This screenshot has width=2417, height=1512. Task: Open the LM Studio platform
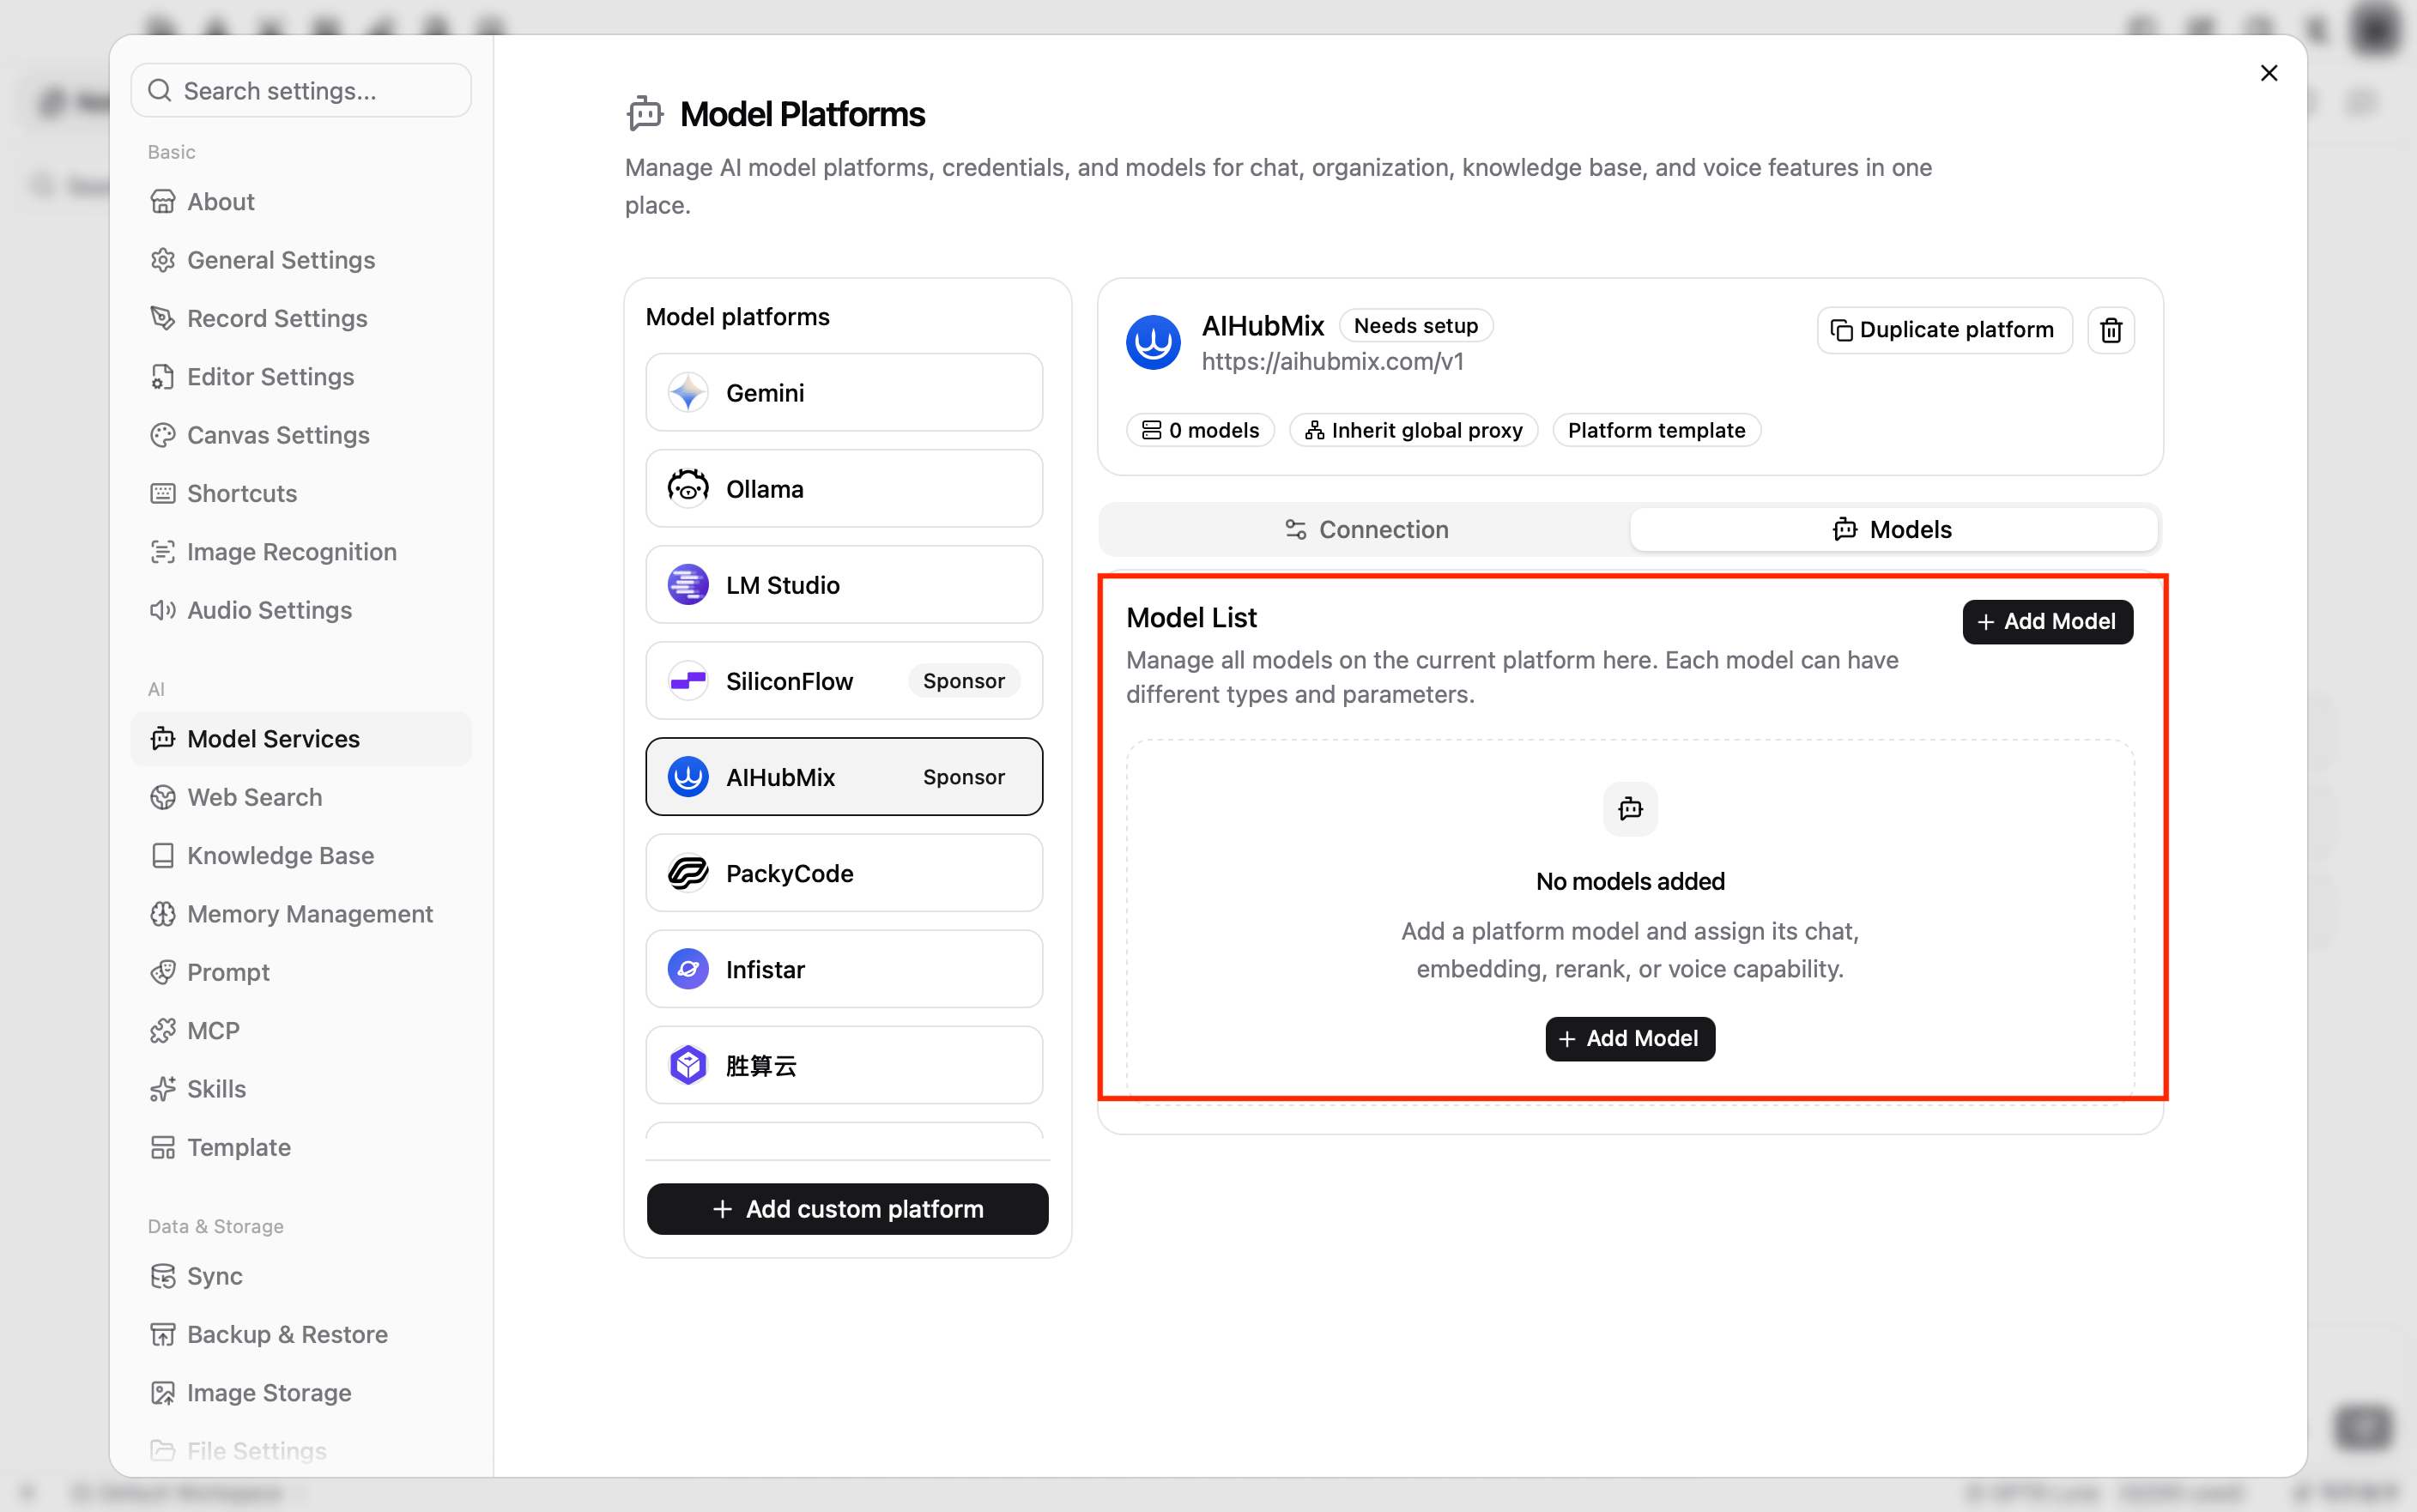point(844,585)
